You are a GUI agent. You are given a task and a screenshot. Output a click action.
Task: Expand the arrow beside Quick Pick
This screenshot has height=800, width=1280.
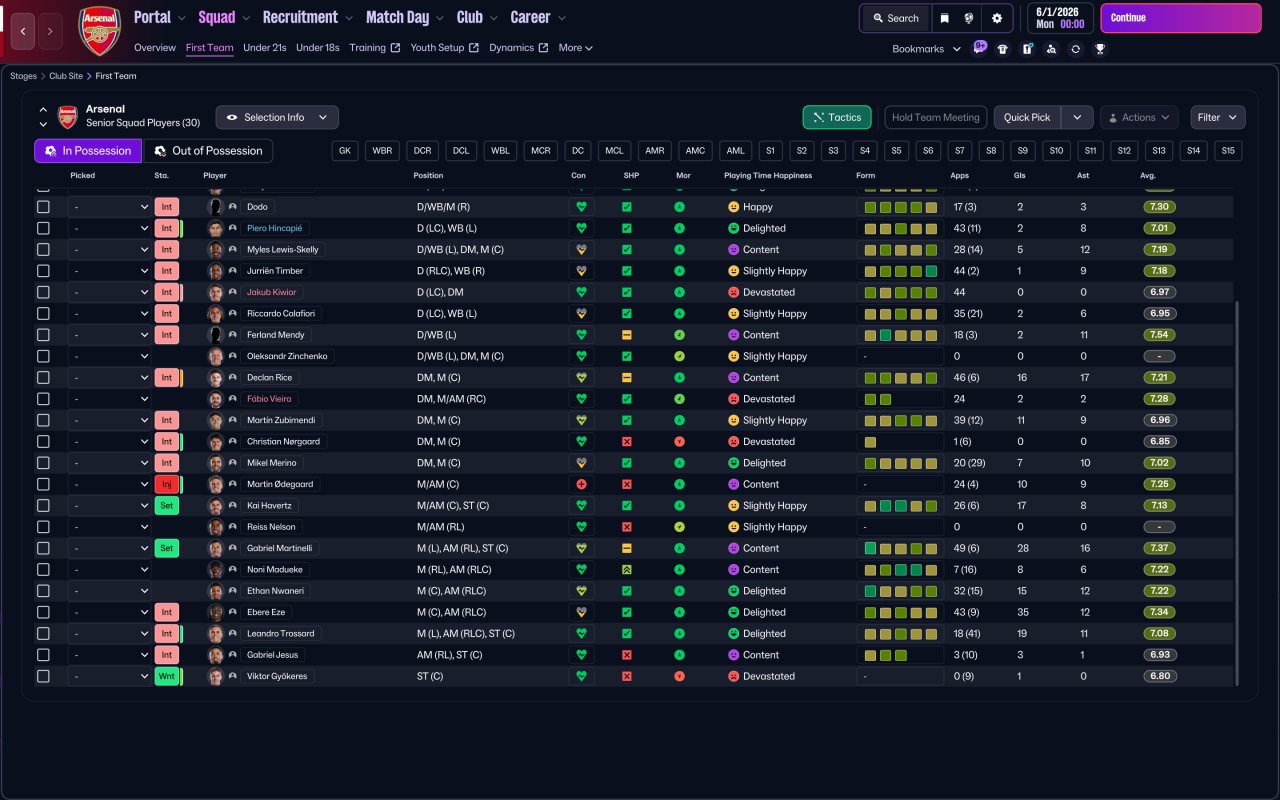coord(1077,117)
